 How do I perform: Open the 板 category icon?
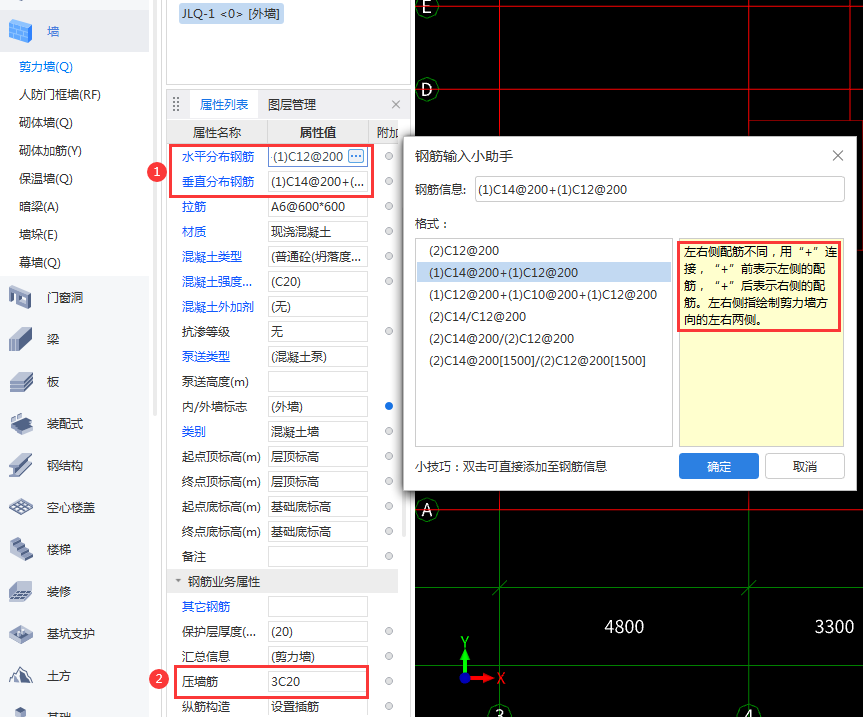pyautogui.click(x=20, y=381)
